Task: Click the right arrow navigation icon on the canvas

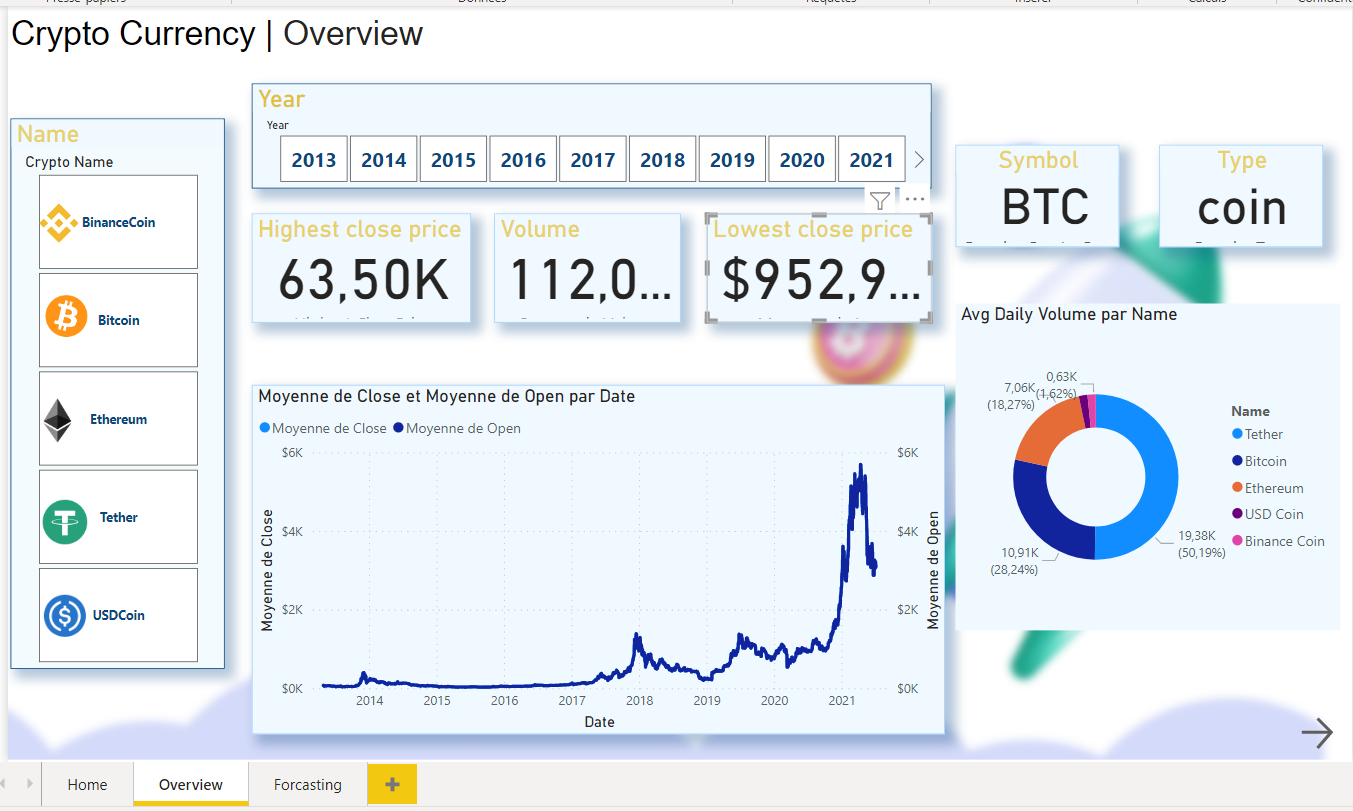Action: tap(1316, 733)
